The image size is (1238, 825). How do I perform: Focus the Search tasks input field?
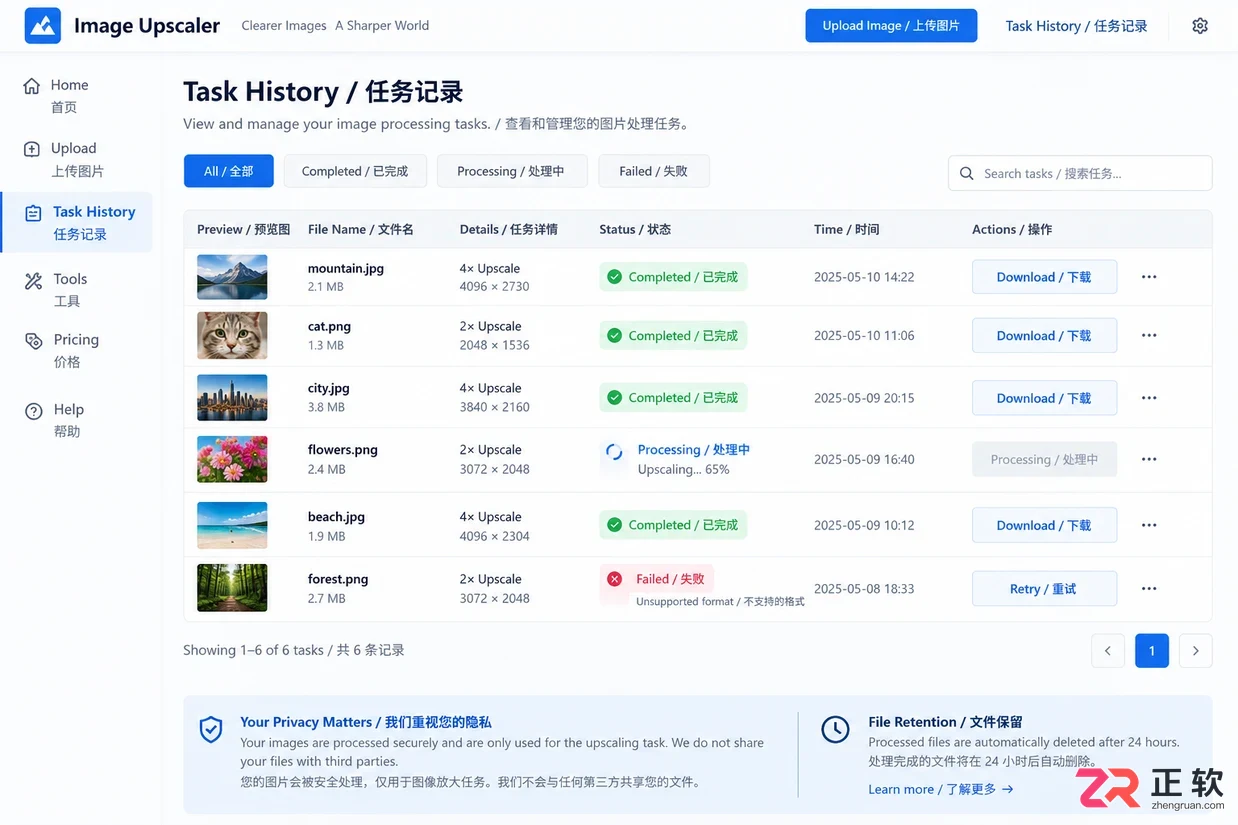click(1080, 173)
